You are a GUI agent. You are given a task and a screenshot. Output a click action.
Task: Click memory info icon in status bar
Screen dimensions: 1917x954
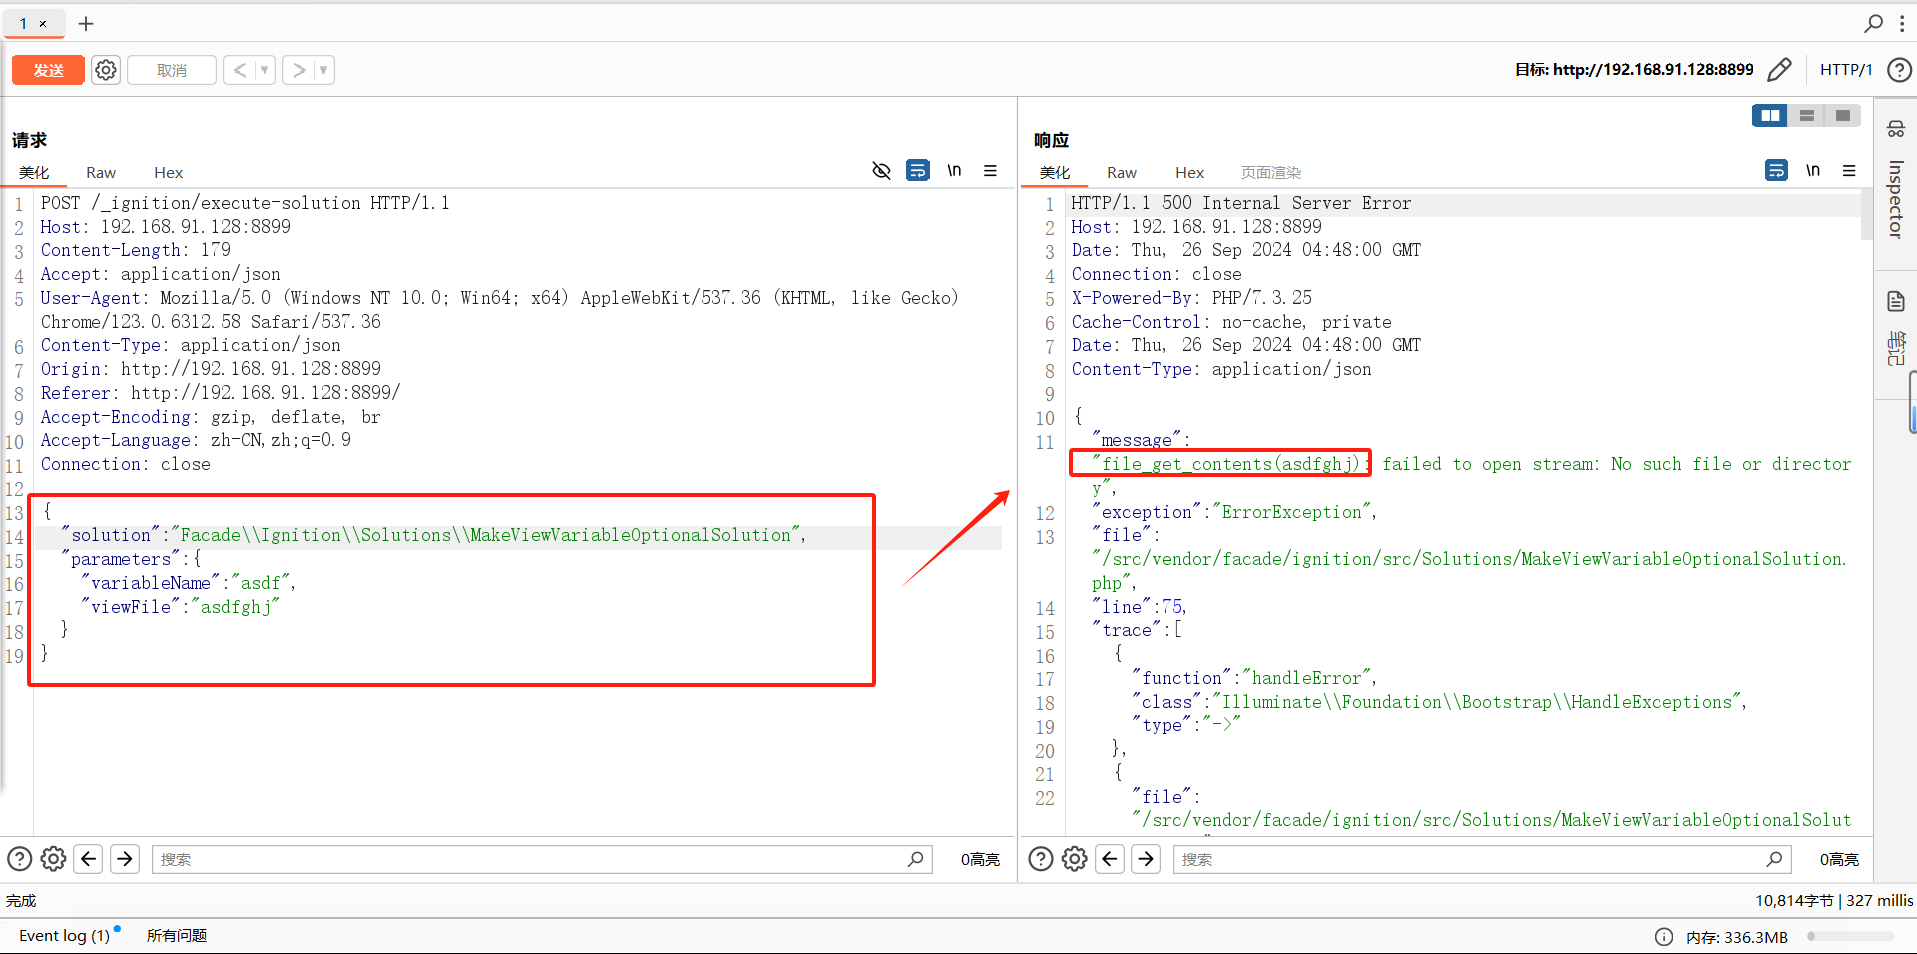point(1664,937)
